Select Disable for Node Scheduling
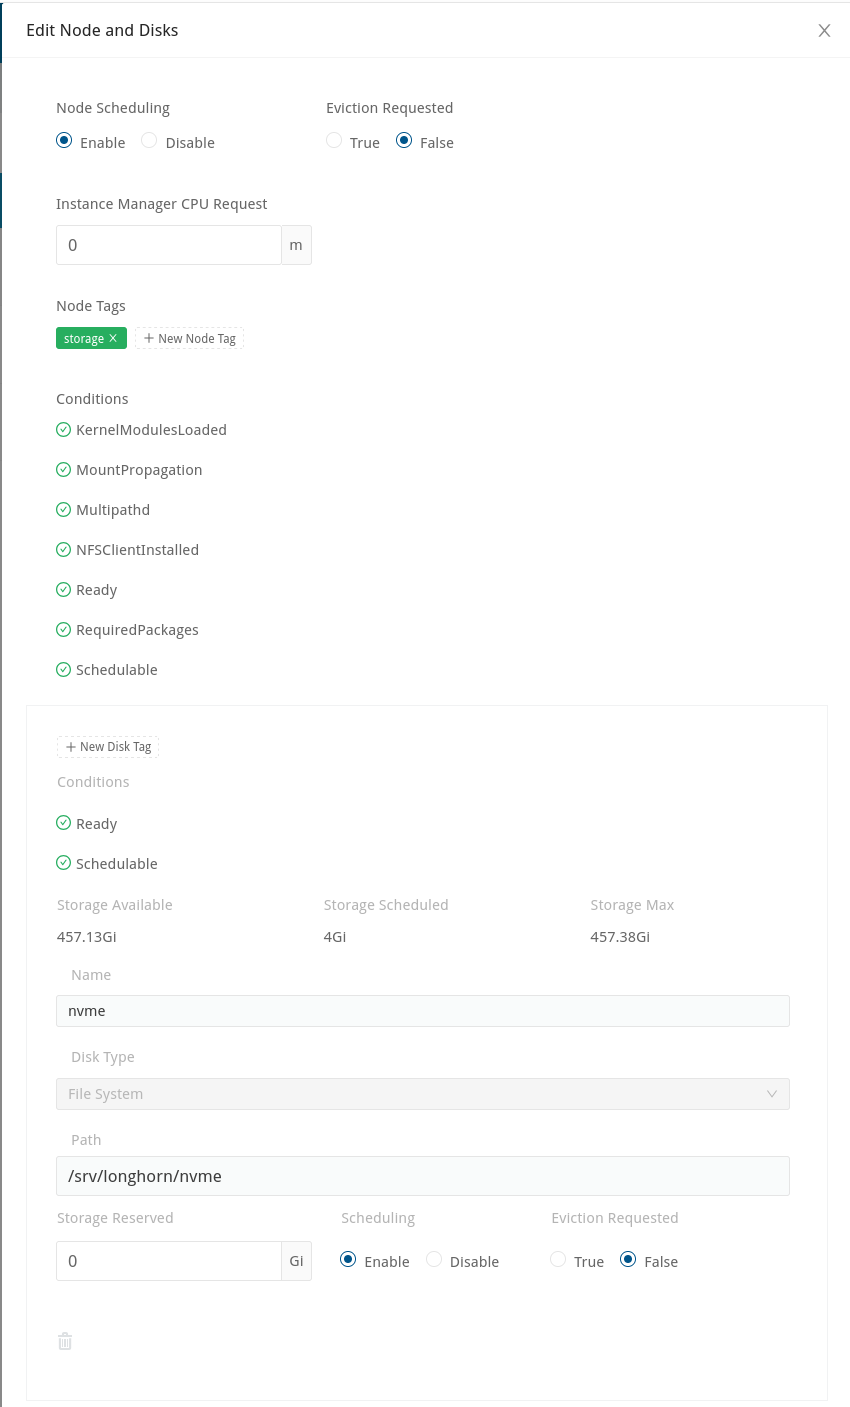Screen dimensions: 850x1407 [x=150, y=142]
